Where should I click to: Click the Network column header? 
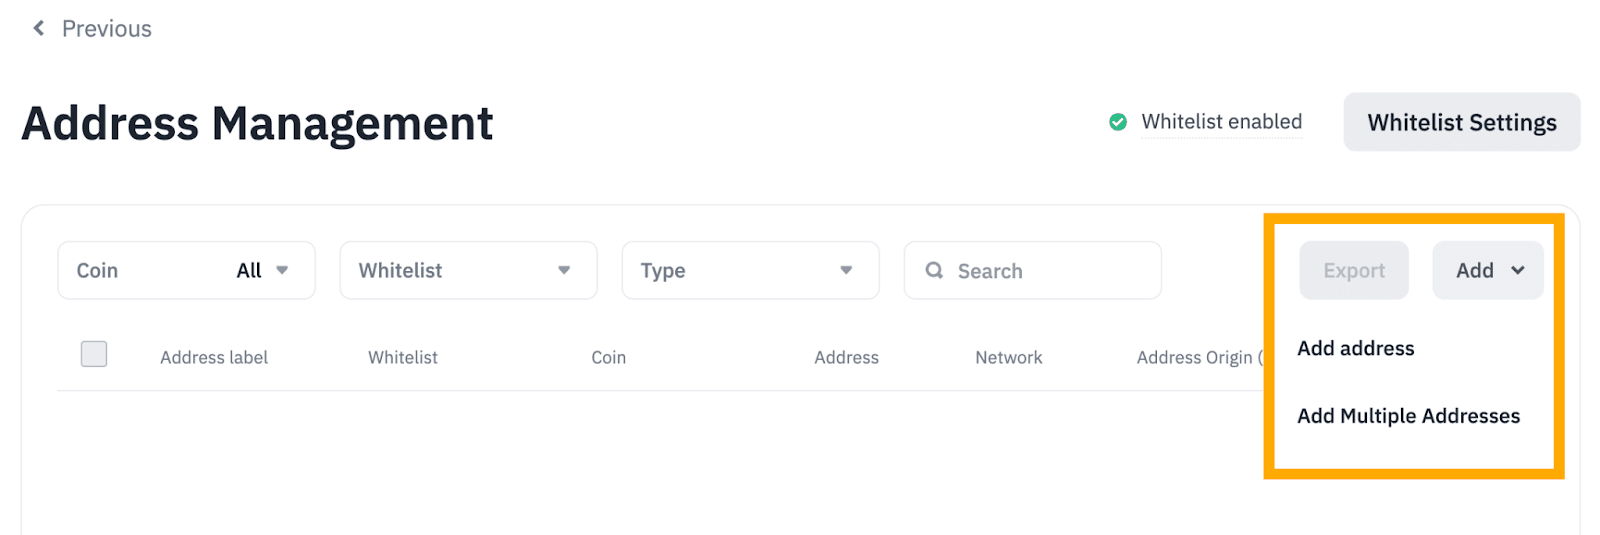point(1008,357)
